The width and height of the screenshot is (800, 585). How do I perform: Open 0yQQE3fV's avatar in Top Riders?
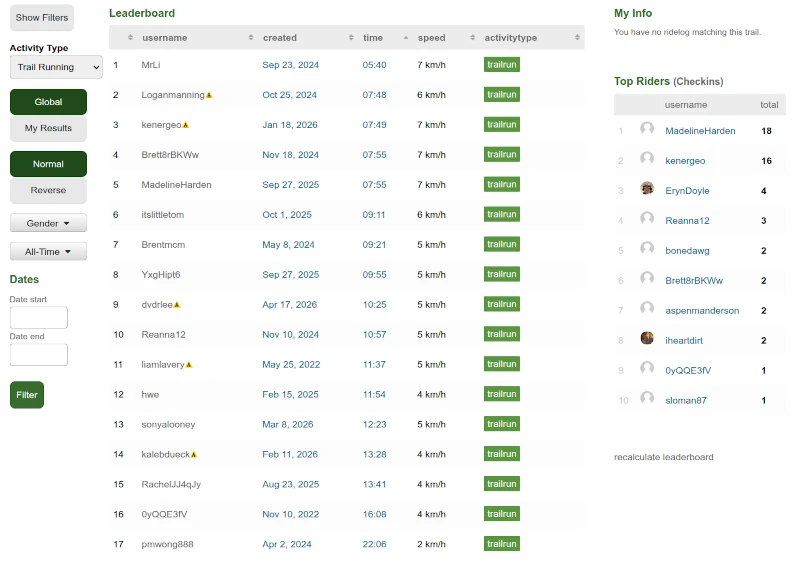point(647,368)
